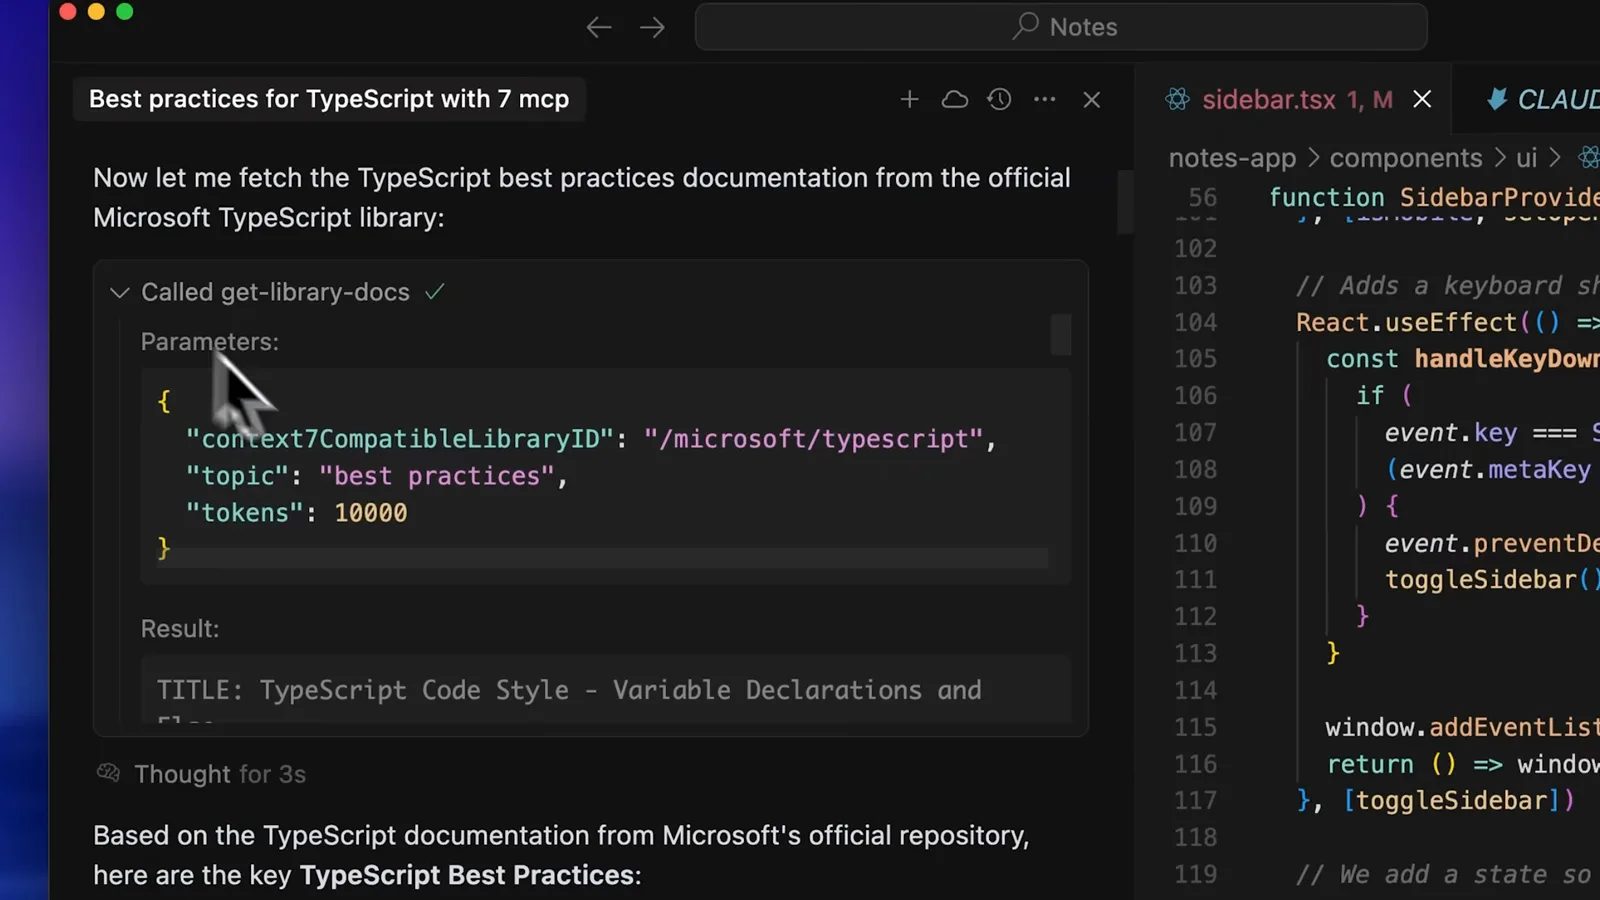Viewport: 1600px width, 900px height.
Task: Start a new chat with plus icon
Action: pos(909,99)
